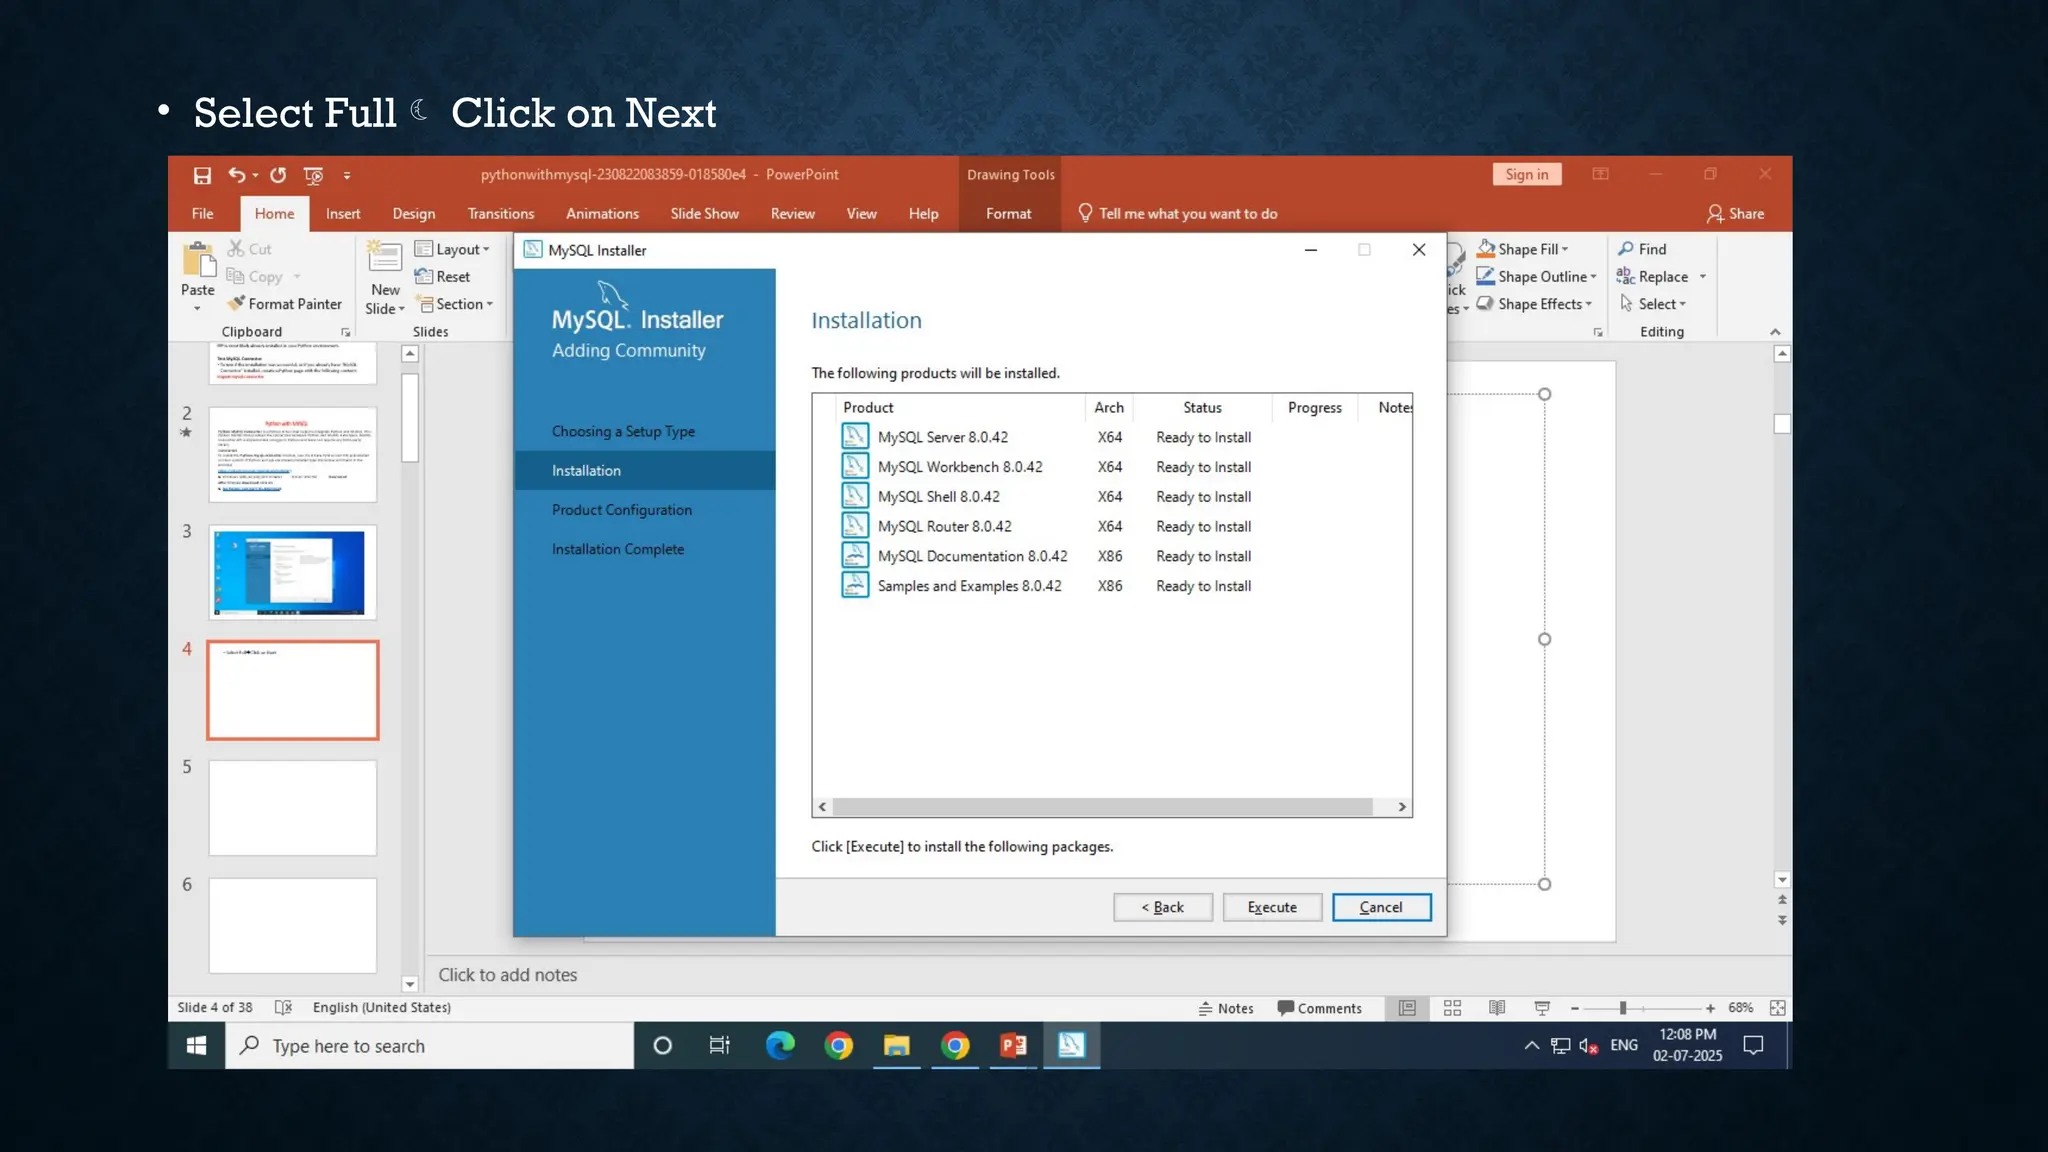The image size is (2048, 1152).
Task: Open the Slide Show ribbon tab
Action: [x=704, y=214]
